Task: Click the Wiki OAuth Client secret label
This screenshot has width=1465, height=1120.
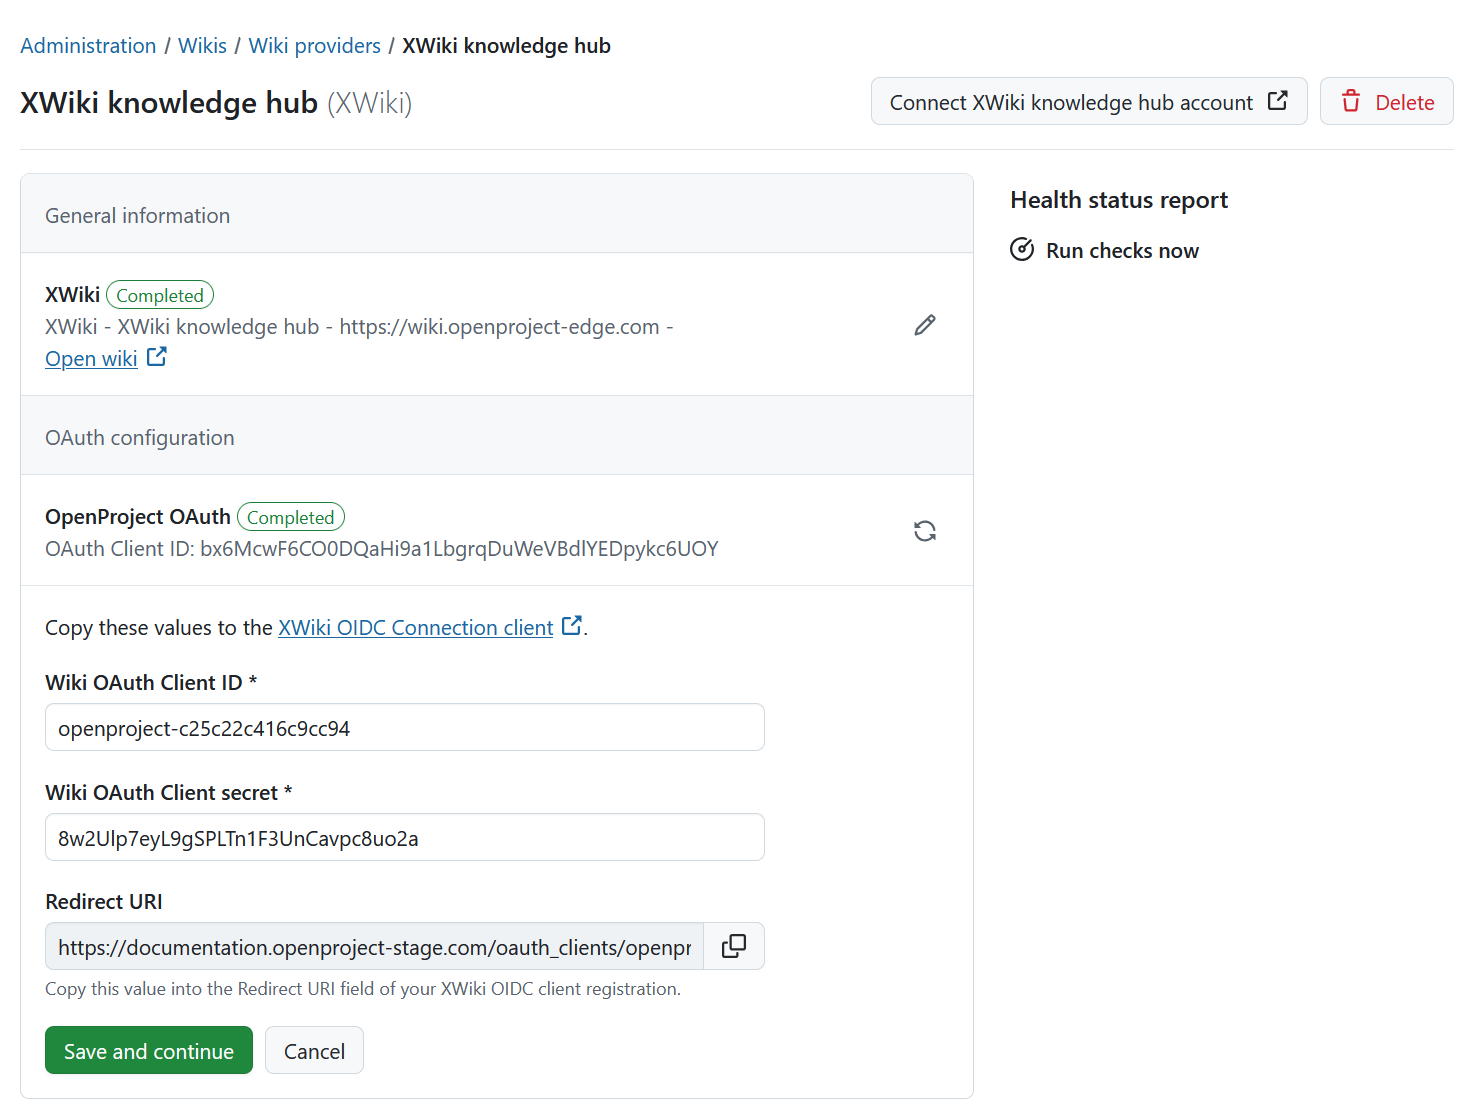Action: 169,793
